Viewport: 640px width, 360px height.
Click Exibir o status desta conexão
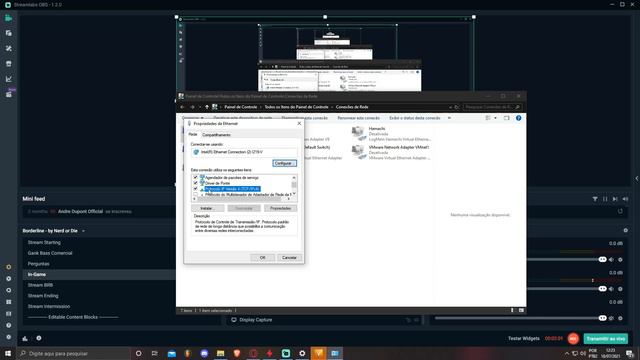415,118
